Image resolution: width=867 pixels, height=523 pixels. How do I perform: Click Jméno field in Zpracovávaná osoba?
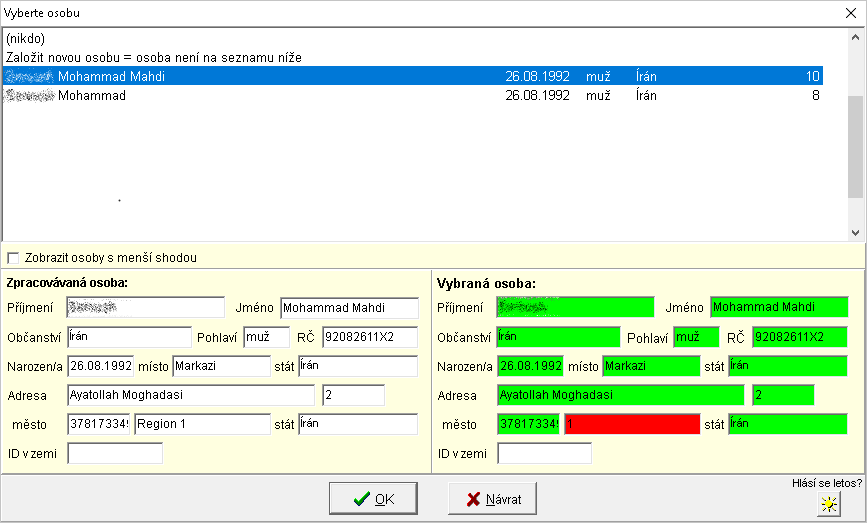(349, 308)
